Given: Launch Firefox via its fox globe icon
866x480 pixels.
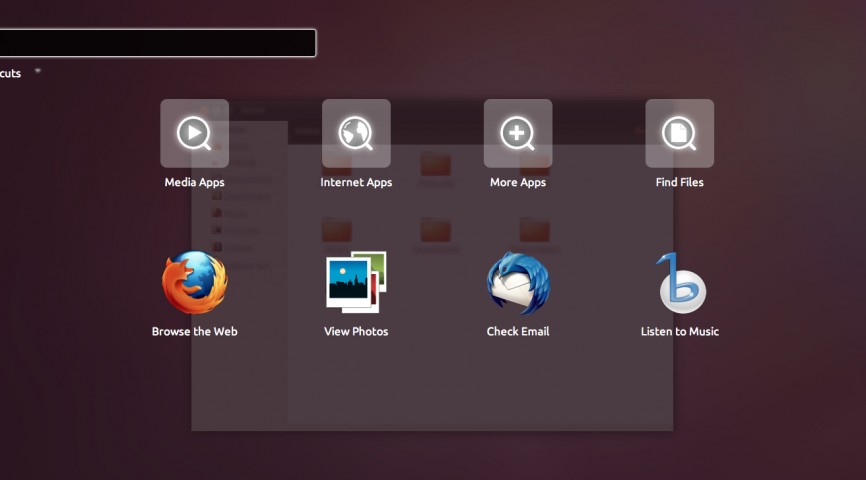Looking at the screenshot, I should pos(194,283).
